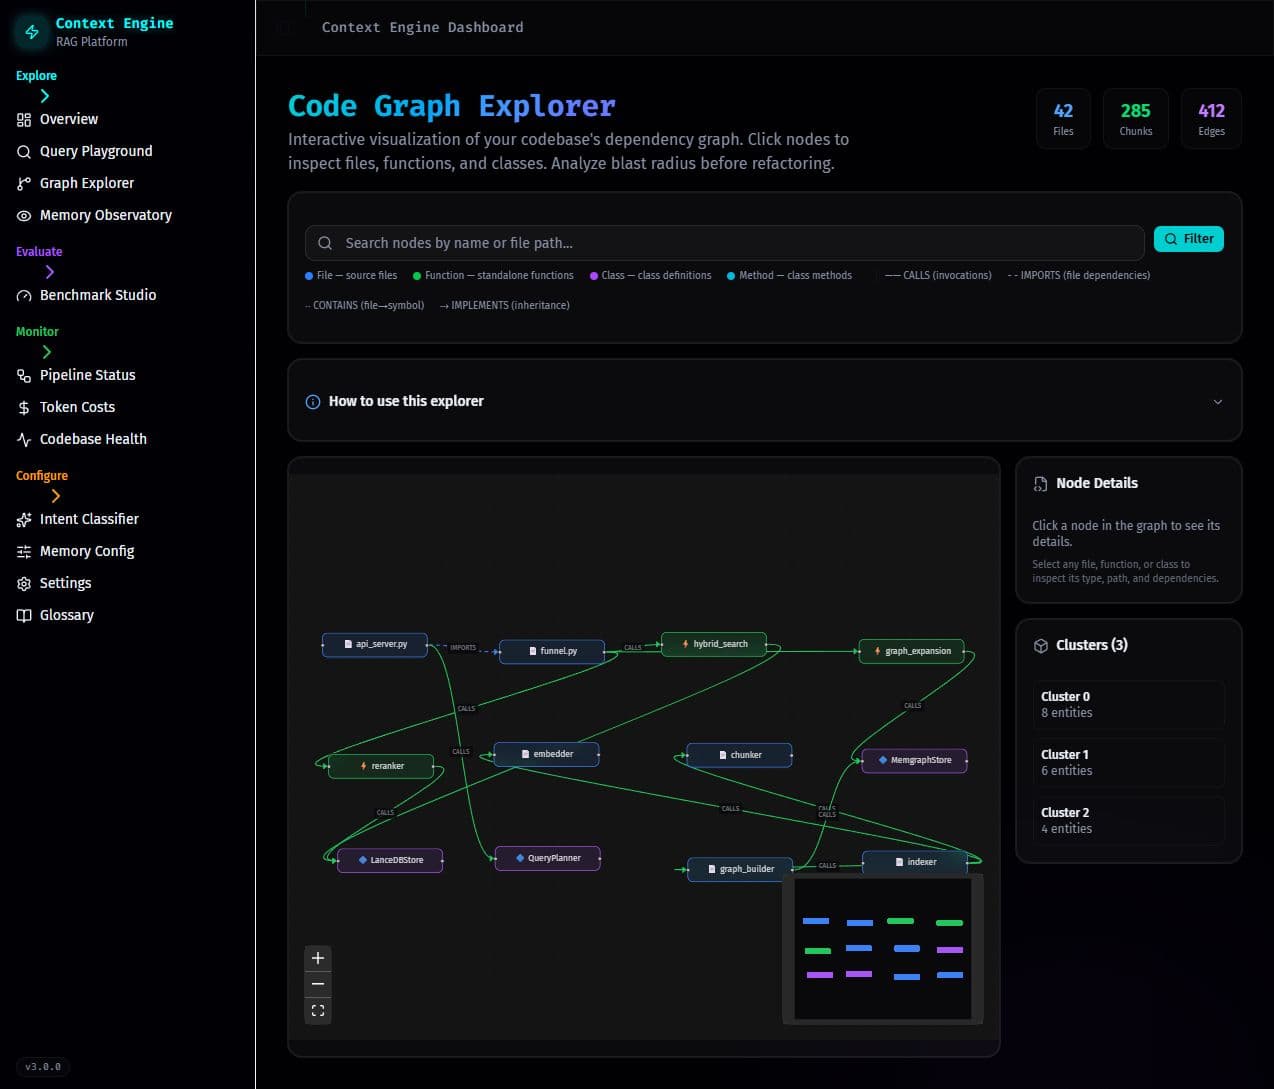Select the embedder file node

pyautogui.click(x=547, y=754)
